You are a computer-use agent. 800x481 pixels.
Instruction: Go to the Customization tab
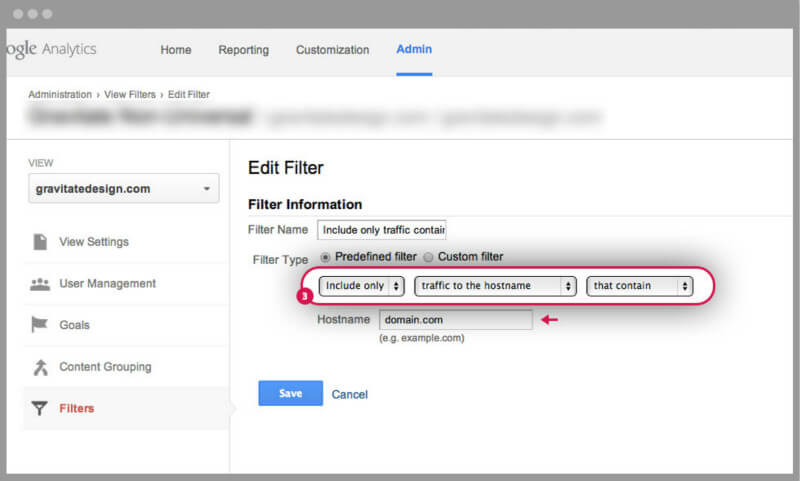point(332,50)
